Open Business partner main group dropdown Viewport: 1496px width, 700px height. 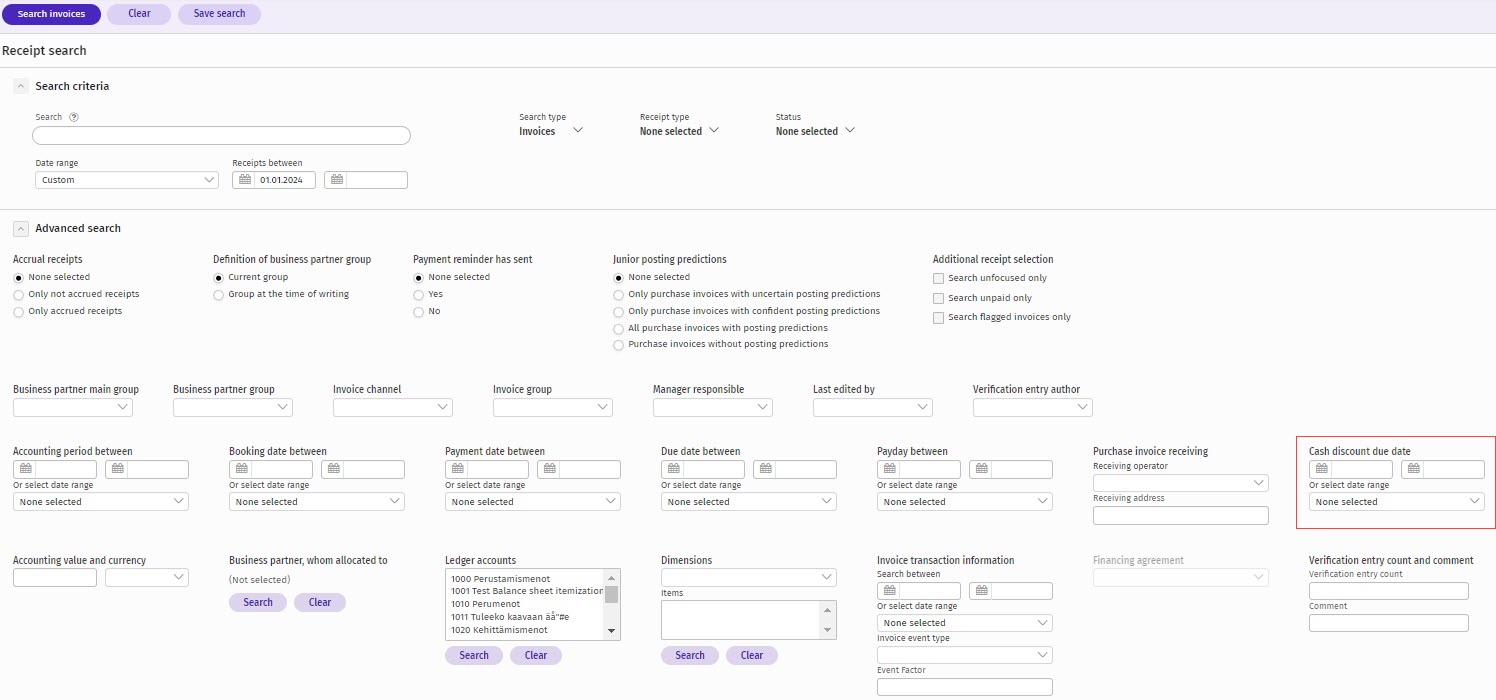coord(73,407)
